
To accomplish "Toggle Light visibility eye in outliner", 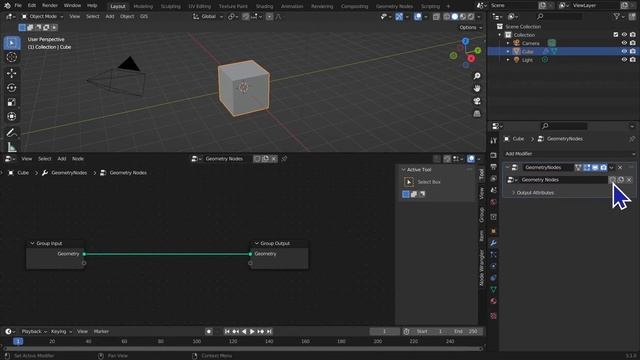I will (624, 60).
